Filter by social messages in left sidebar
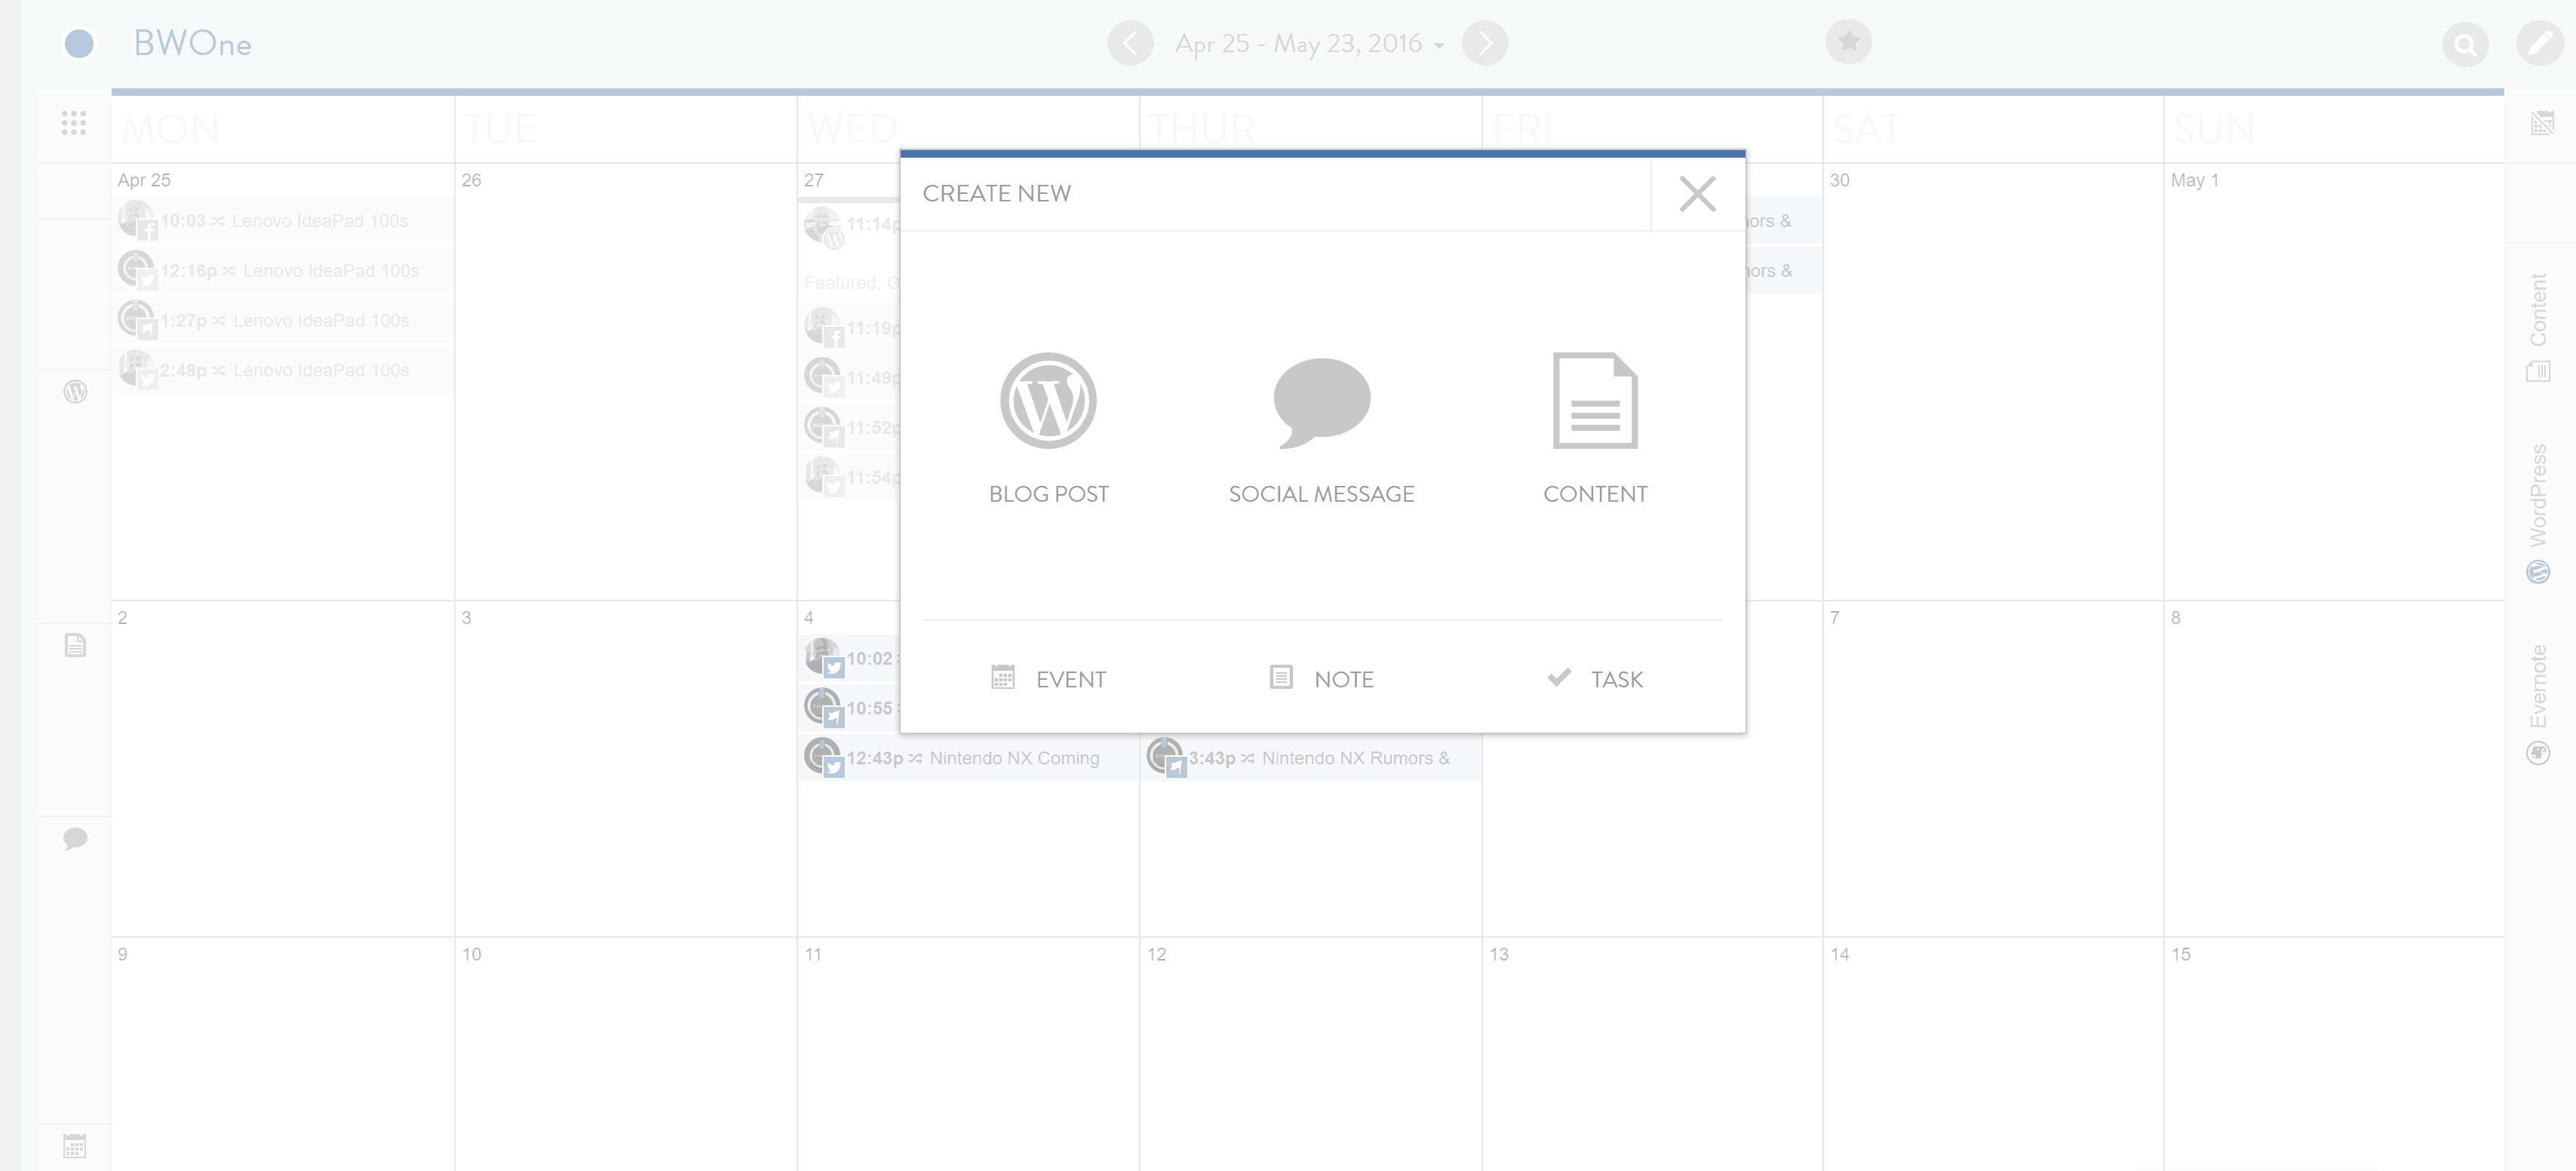 [75, 838]
